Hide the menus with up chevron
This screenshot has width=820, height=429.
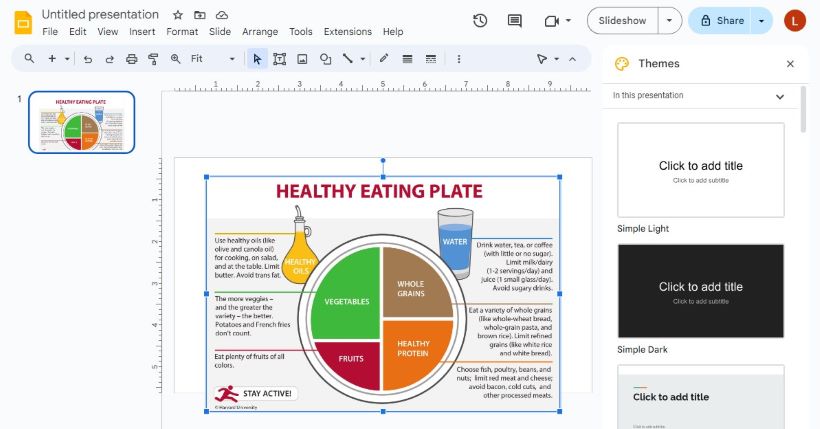pos(573,59)
